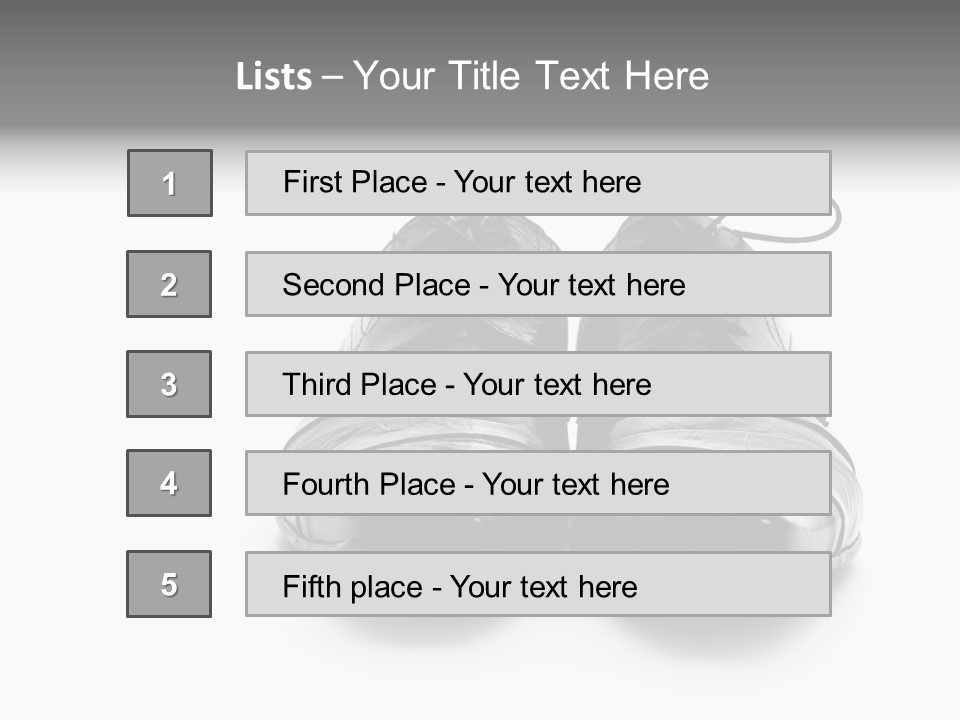Viewport: 960px width, 720px height.
Task: Click the number 3 box
Action: click(x=169, y=384)
